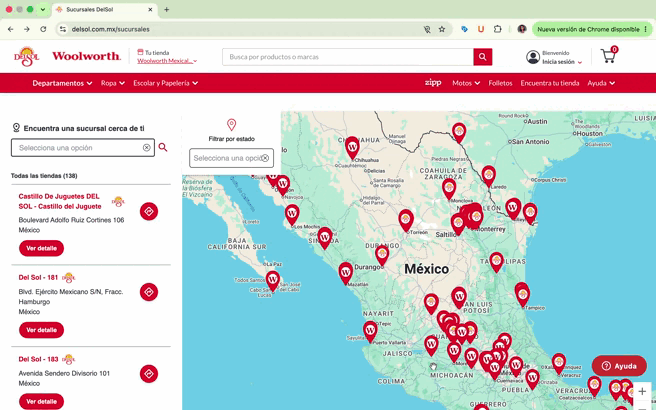Click the Todas las tiendas (138) label
This screenshot has height=410, width=656.
coord(44,176)
